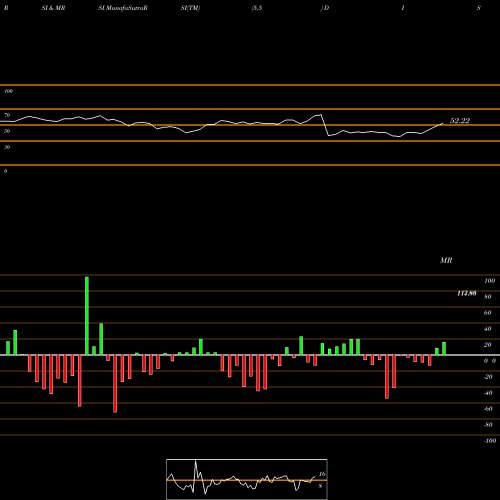The image size is (500, 500).
Task: Click the MR axis label -20
Action: pyautogui.click(x=488, y=377)
